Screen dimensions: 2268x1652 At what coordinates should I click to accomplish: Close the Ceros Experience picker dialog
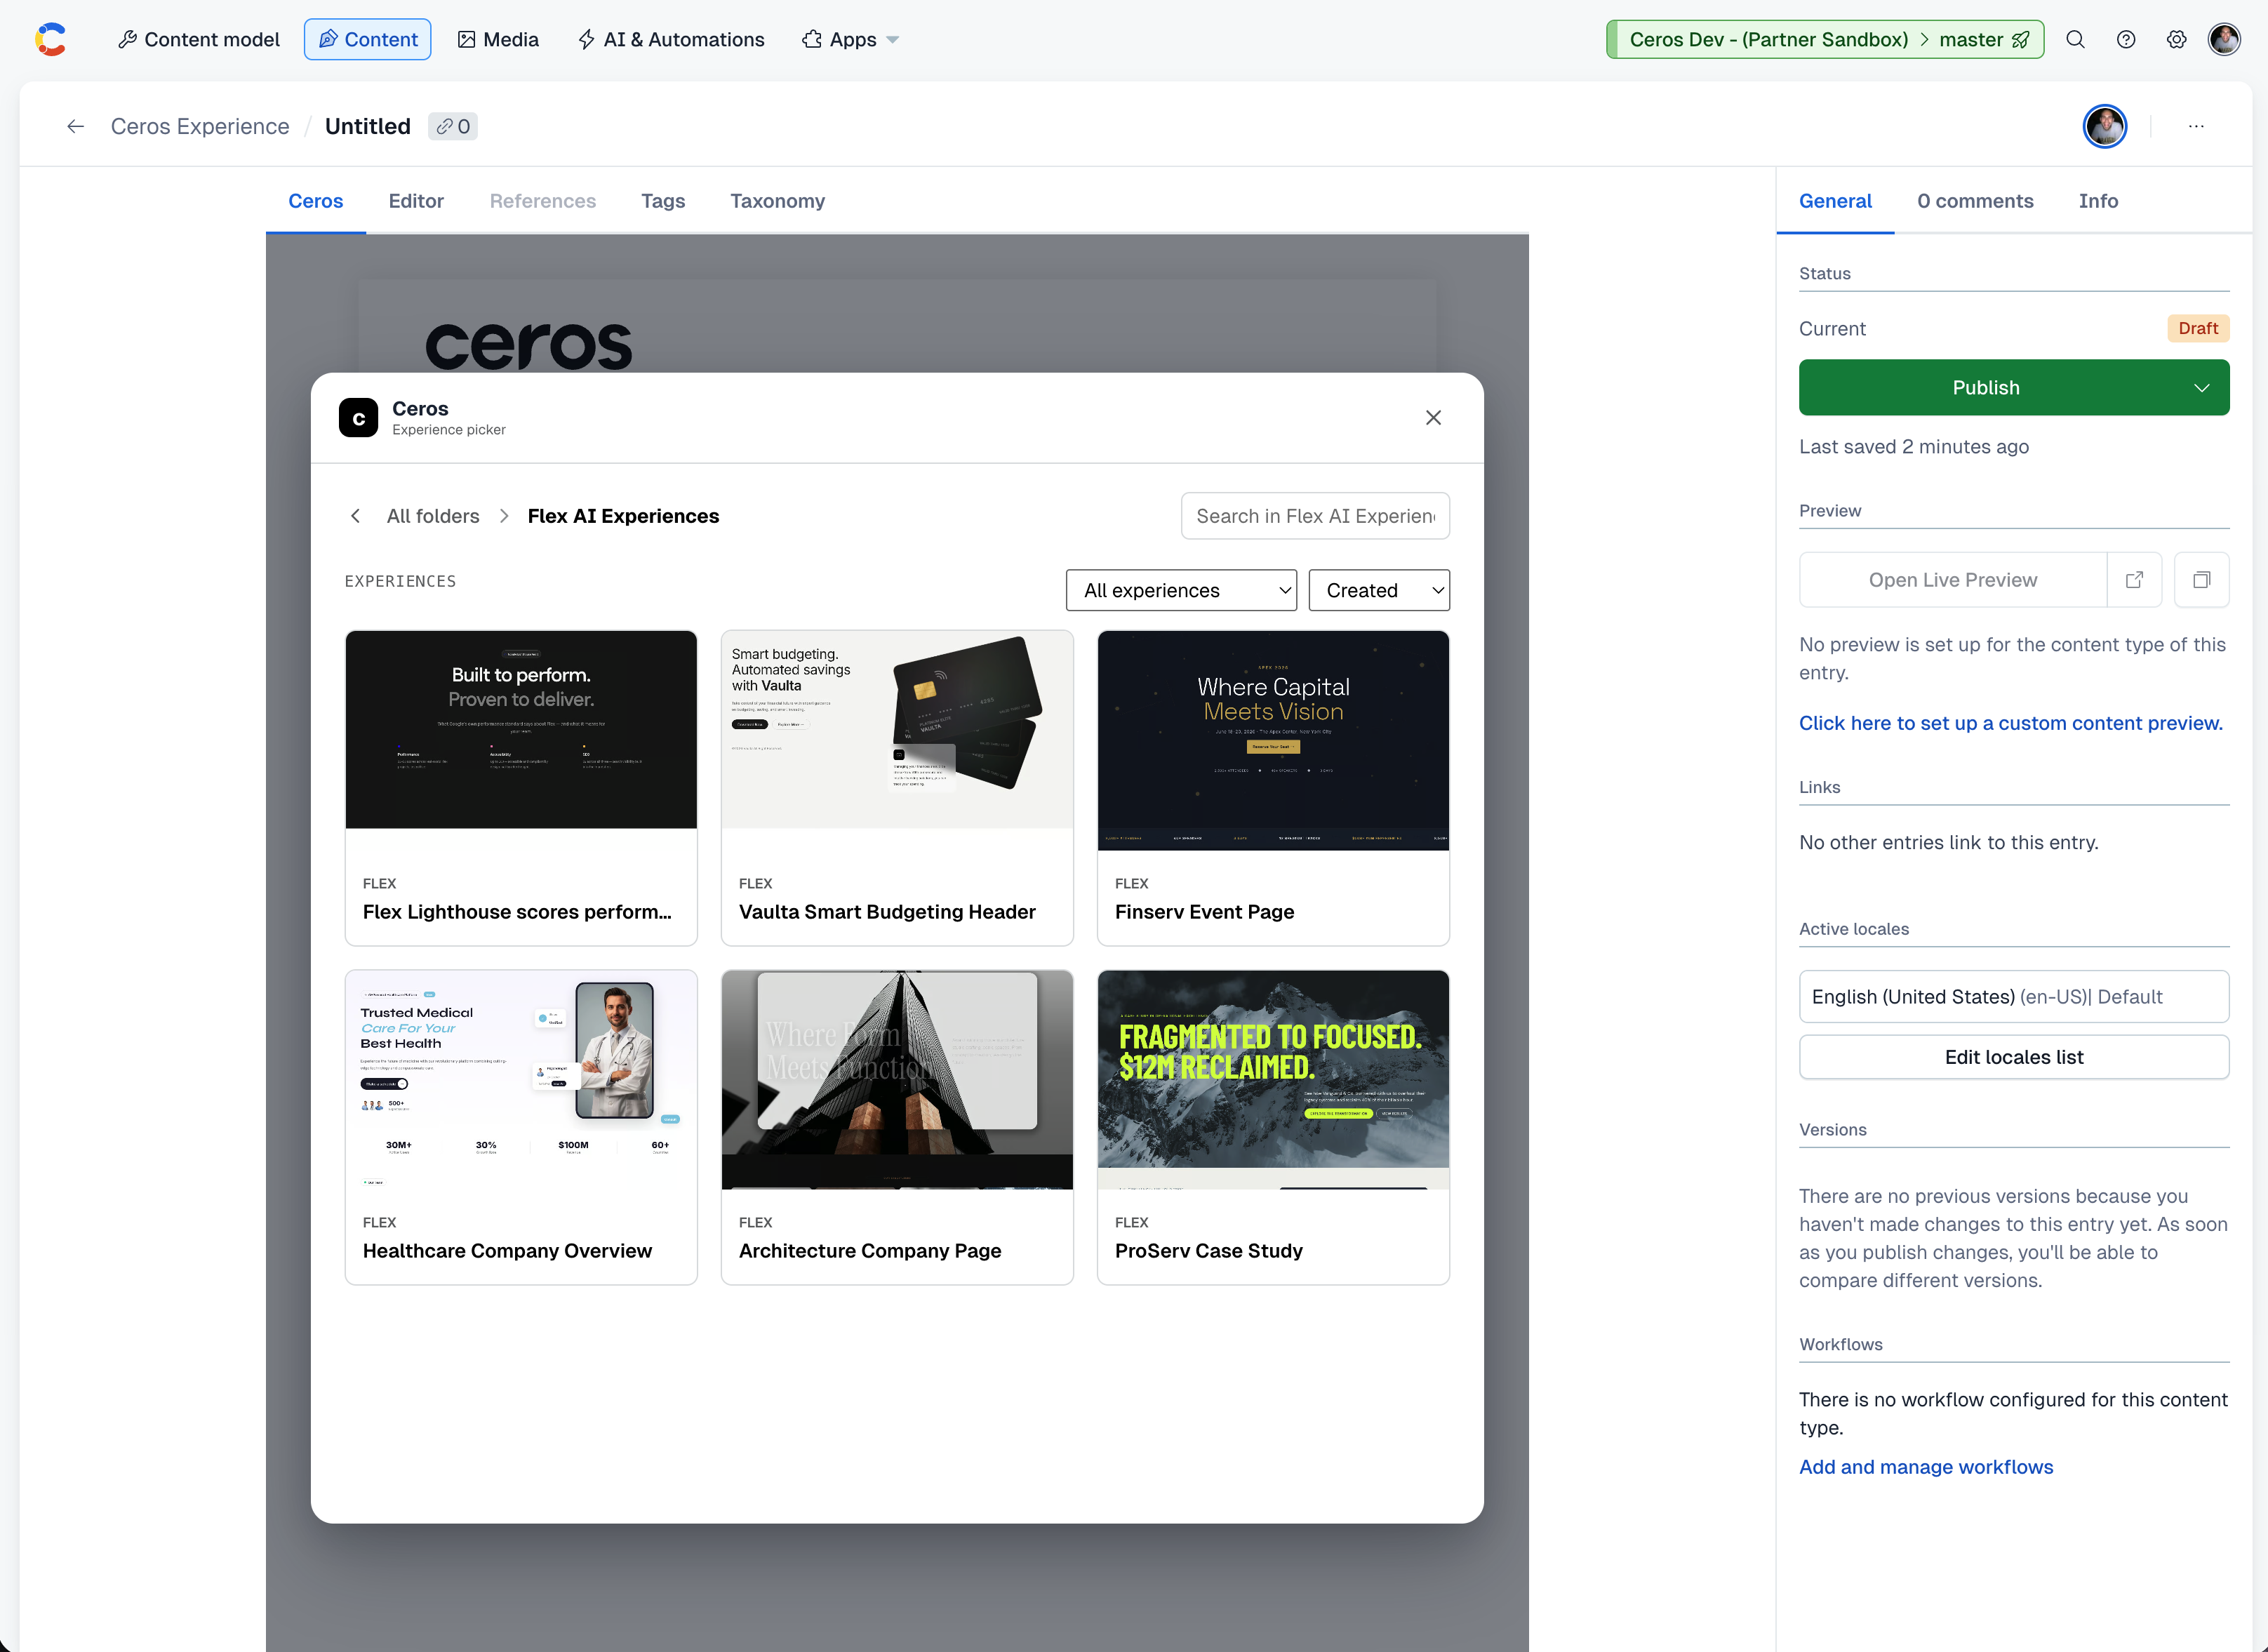click(x=1433, y=418)
